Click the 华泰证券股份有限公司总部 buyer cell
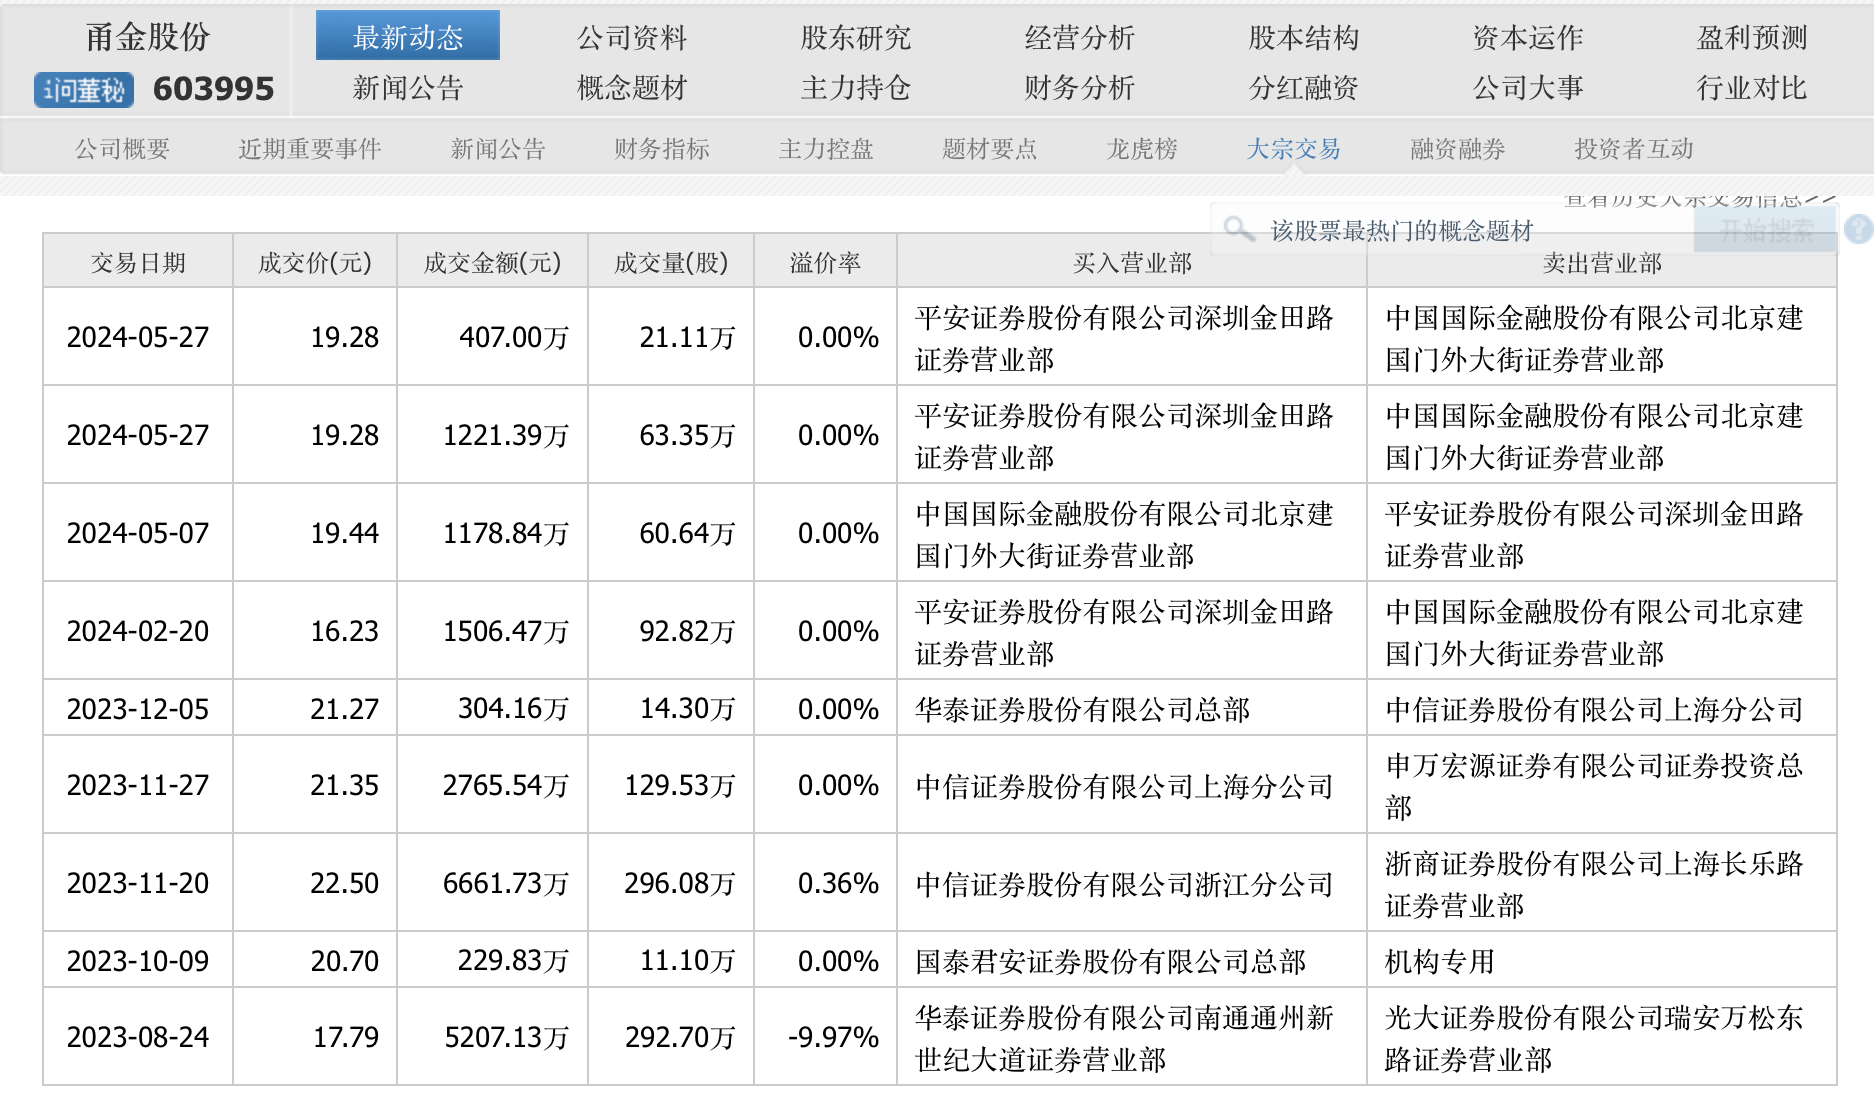The height and width of the screenshot is (1102, 1874). point(1132,708)
